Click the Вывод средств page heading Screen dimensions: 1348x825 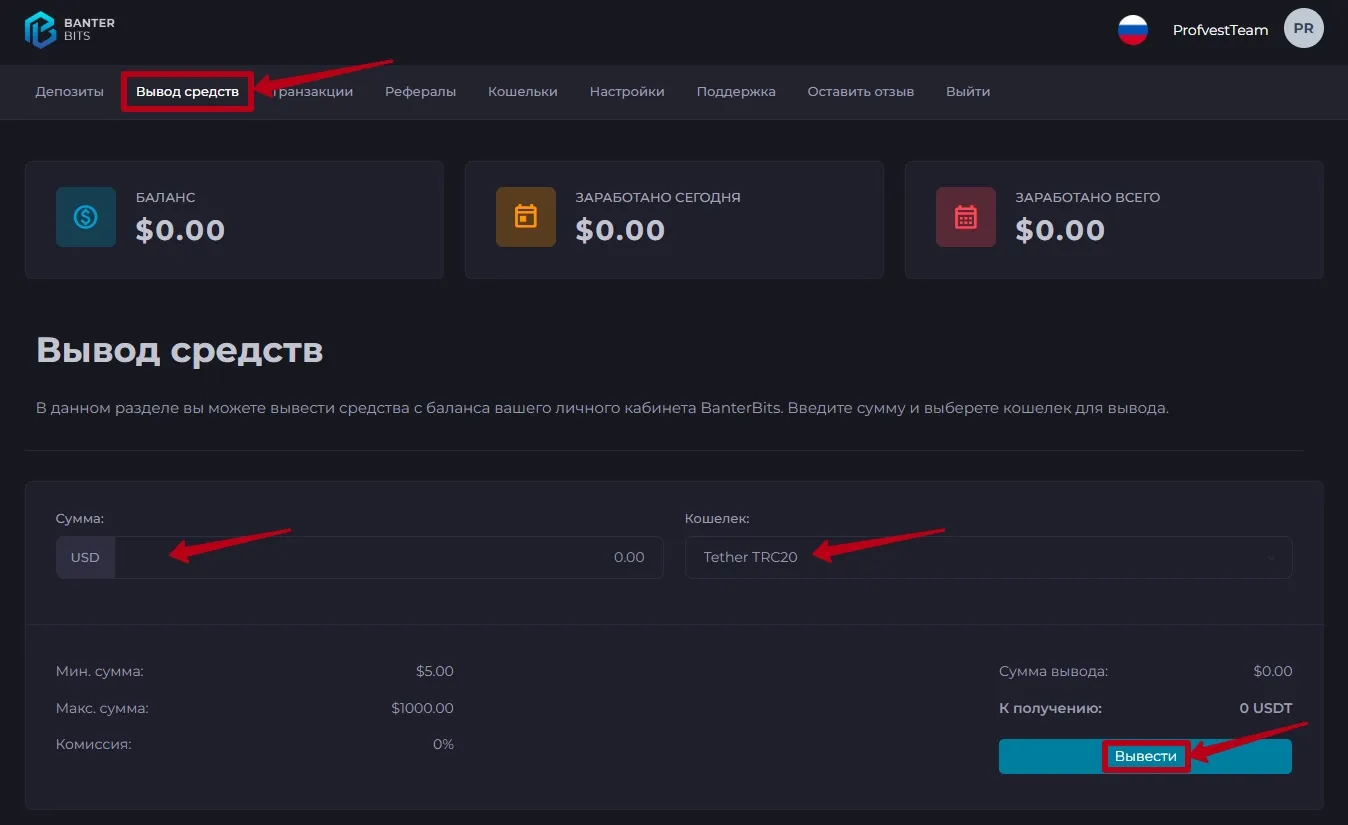point(180,350)
